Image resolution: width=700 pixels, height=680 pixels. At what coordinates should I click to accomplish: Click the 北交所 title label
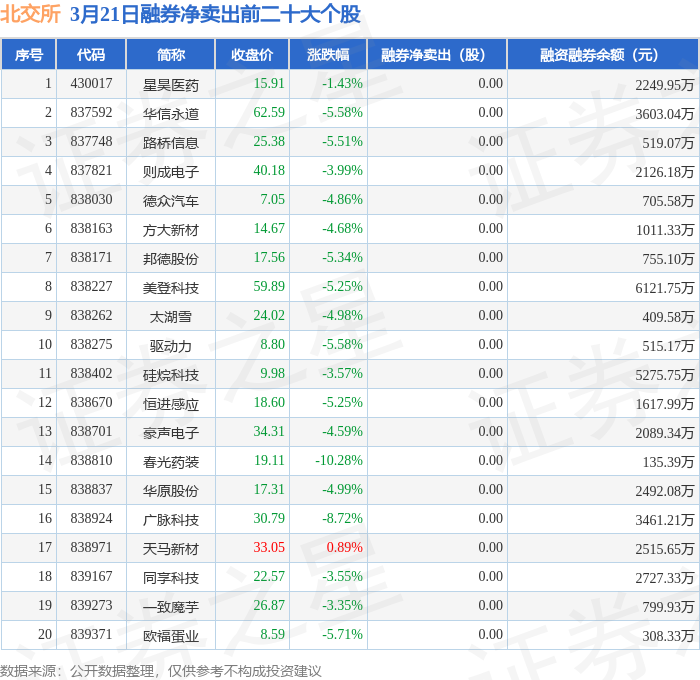(30, 13)
